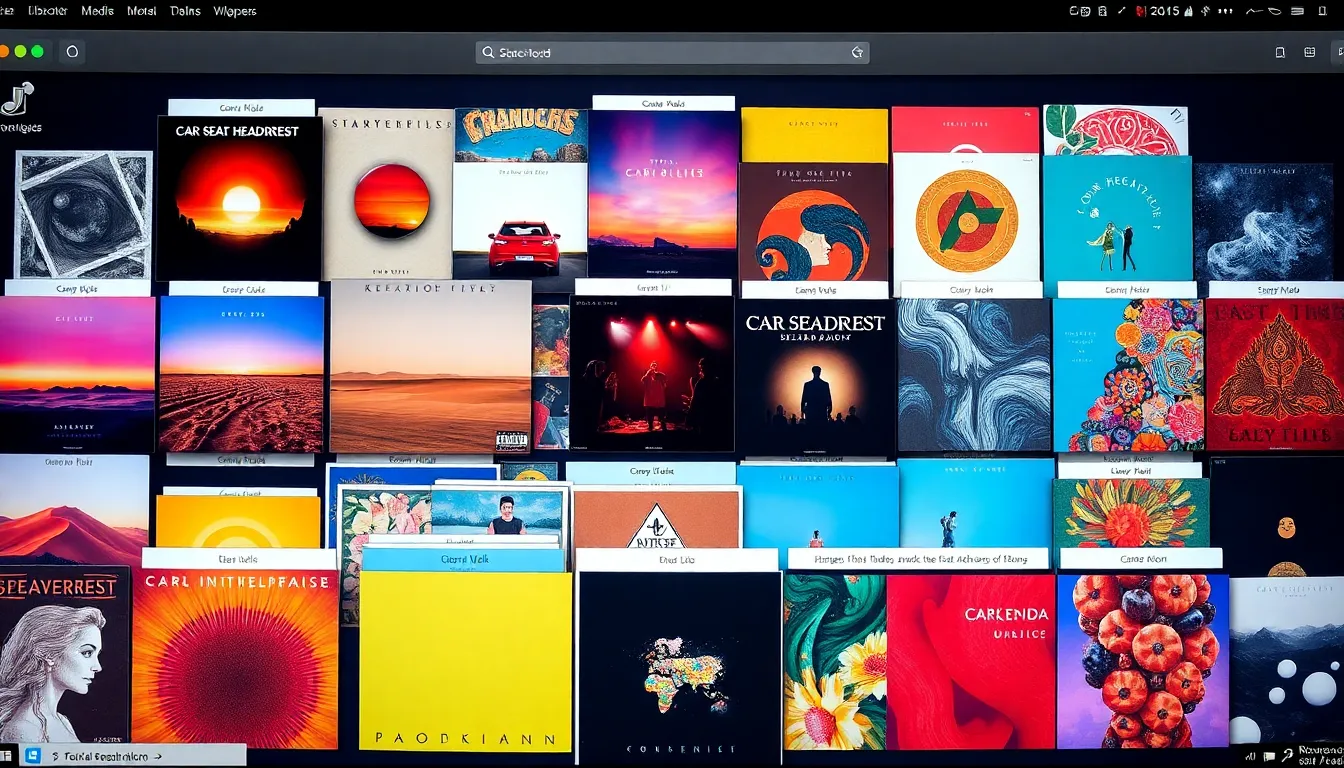
Task: Select the green album with the orange flower
Action: pyautogui.click(x=1131, y=513)
